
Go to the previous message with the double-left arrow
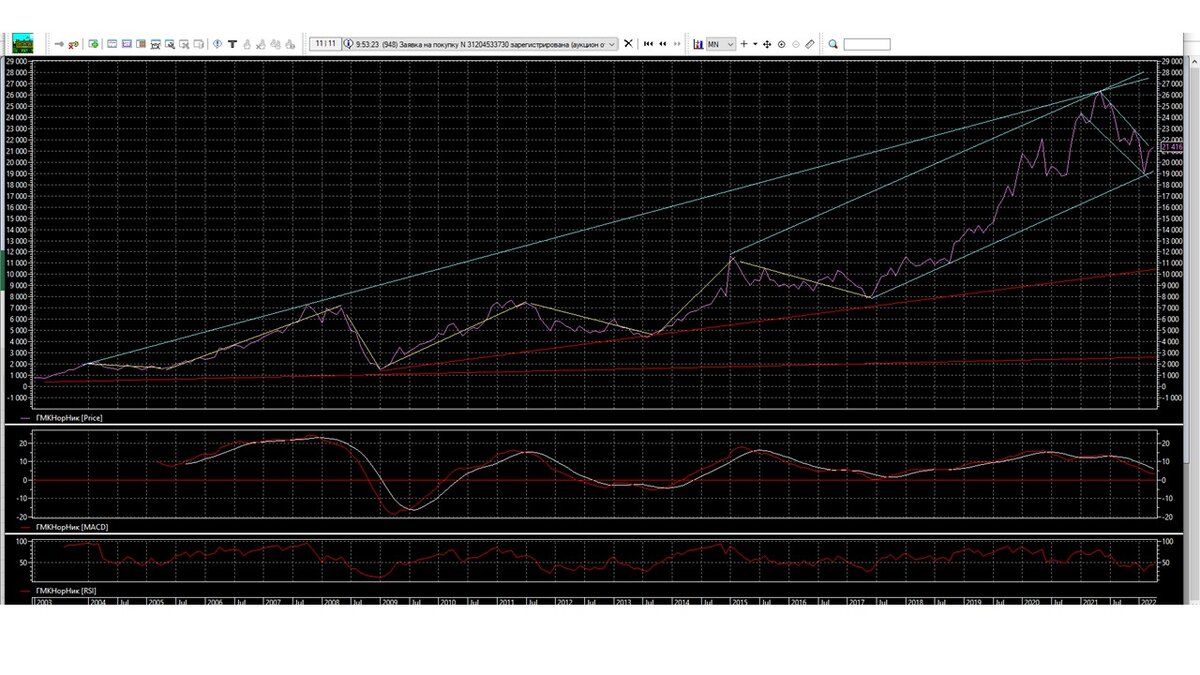[663, 44]
